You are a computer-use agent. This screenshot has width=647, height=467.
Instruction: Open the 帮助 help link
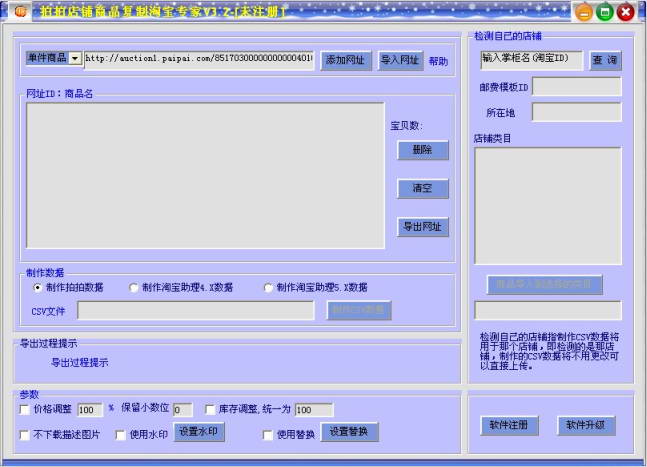(438, 61)
